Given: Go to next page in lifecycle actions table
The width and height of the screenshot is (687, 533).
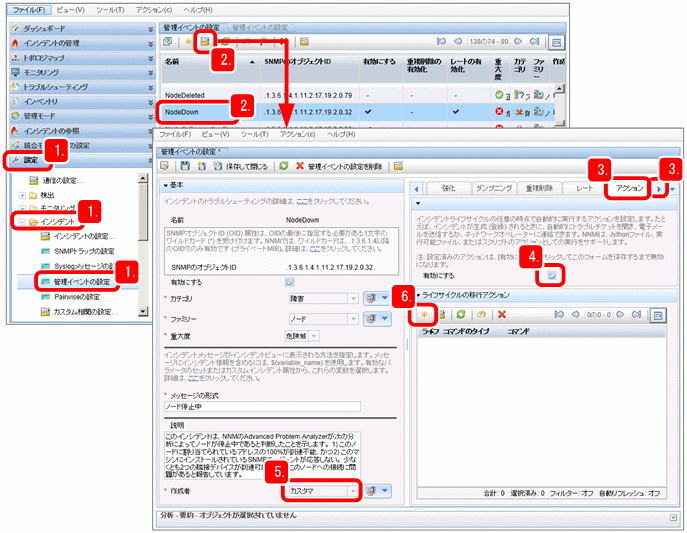Looking at the screenshot, I should (620, 314).
